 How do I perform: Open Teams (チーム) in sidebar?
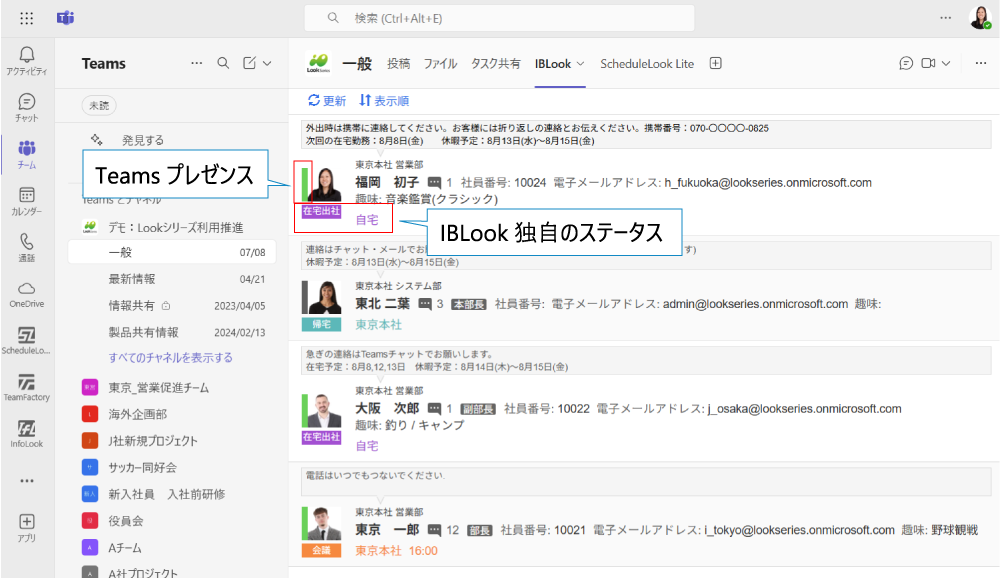[27, 154]
